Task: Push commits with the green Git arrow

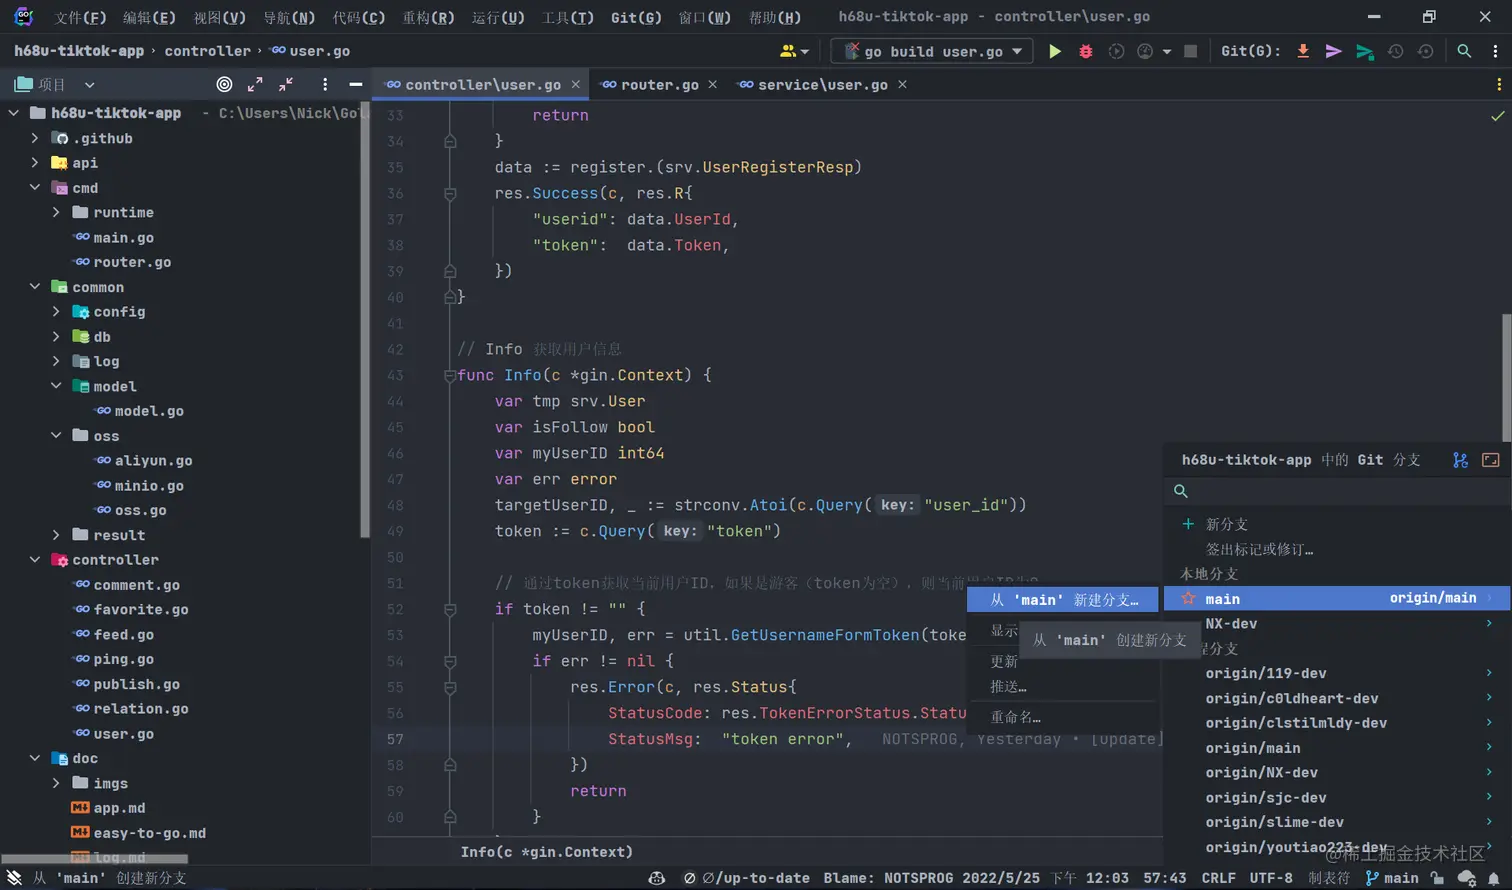Action: 1364,51
